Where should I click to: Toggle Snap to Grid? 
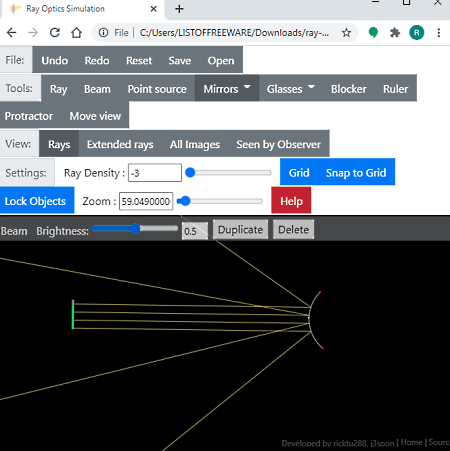(356, 172)
